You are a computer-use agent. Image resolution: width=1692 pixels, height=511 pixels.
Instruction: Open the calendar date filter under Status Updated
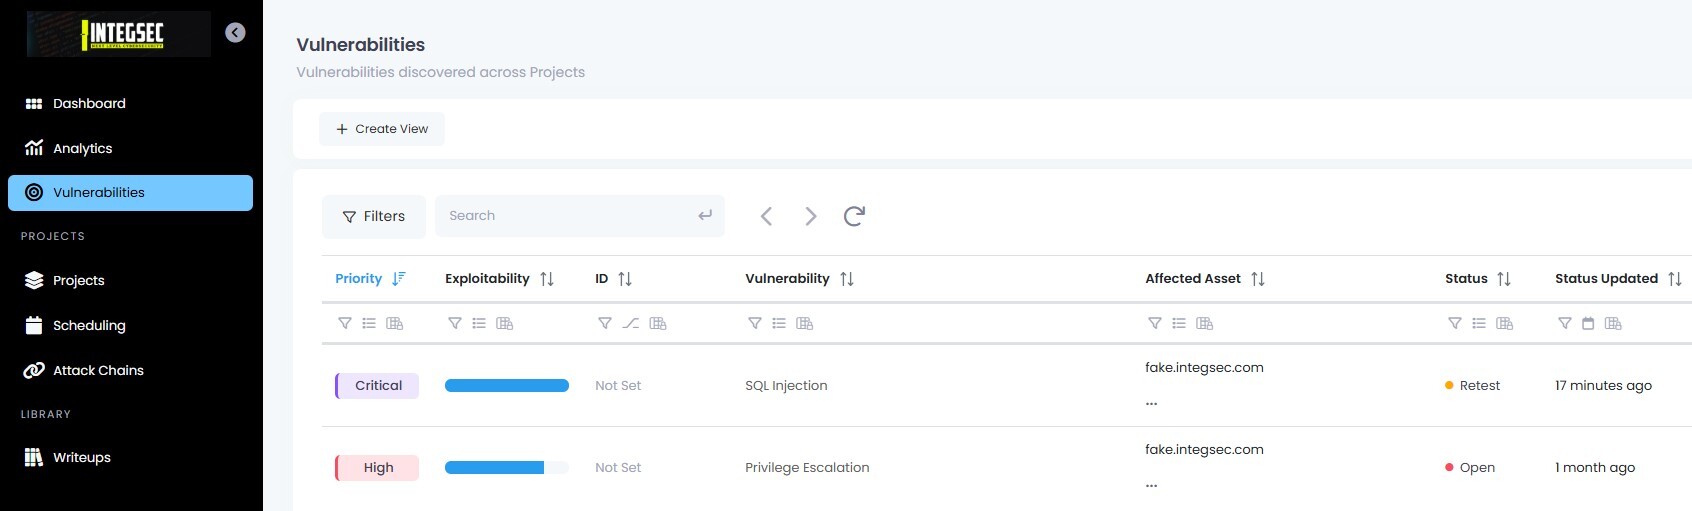coord(1588,323)
